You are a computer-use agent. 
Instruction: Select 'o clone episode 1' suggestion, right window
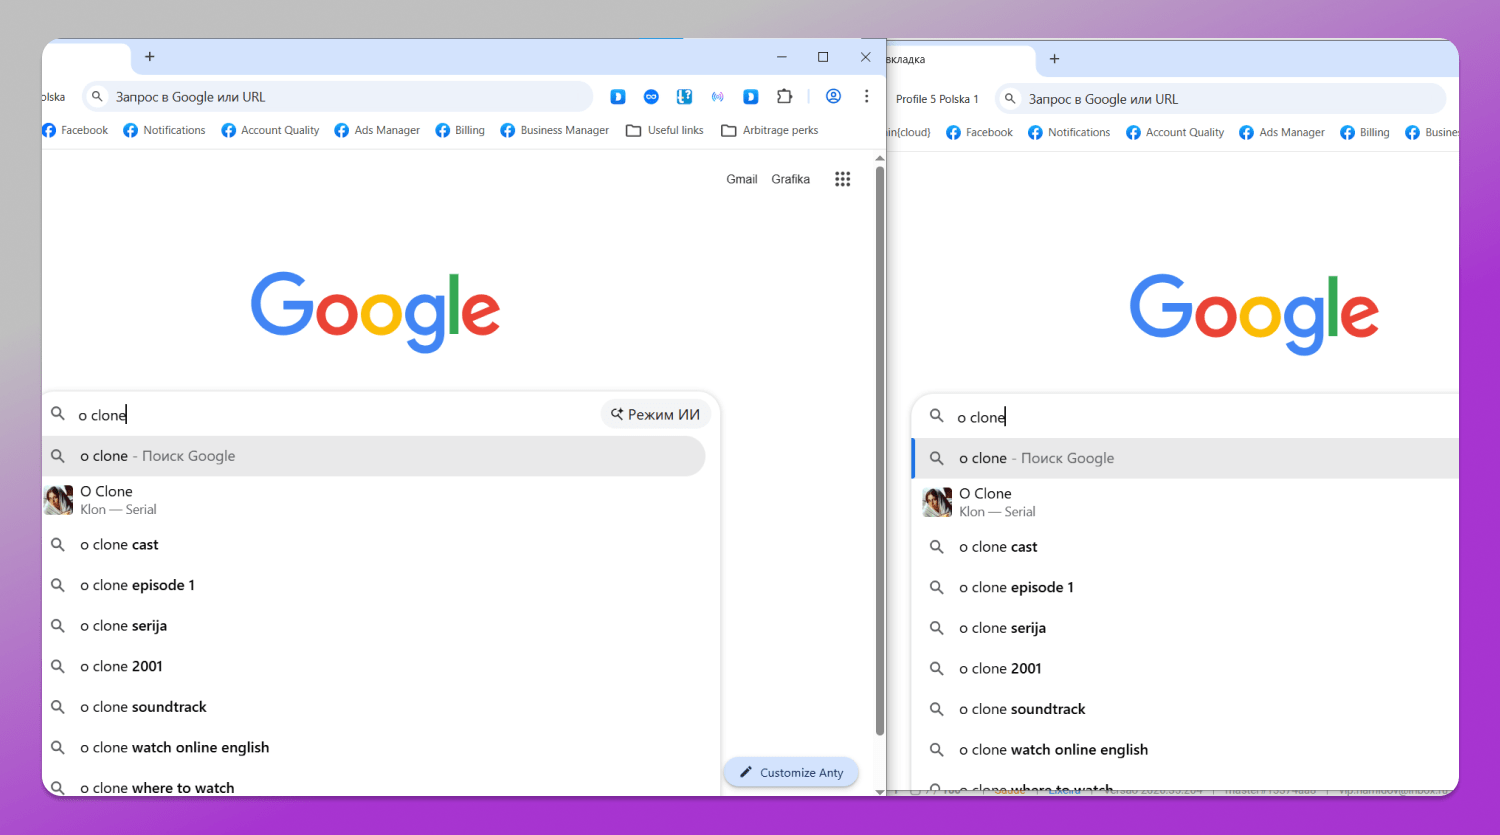coord(1185,587)
